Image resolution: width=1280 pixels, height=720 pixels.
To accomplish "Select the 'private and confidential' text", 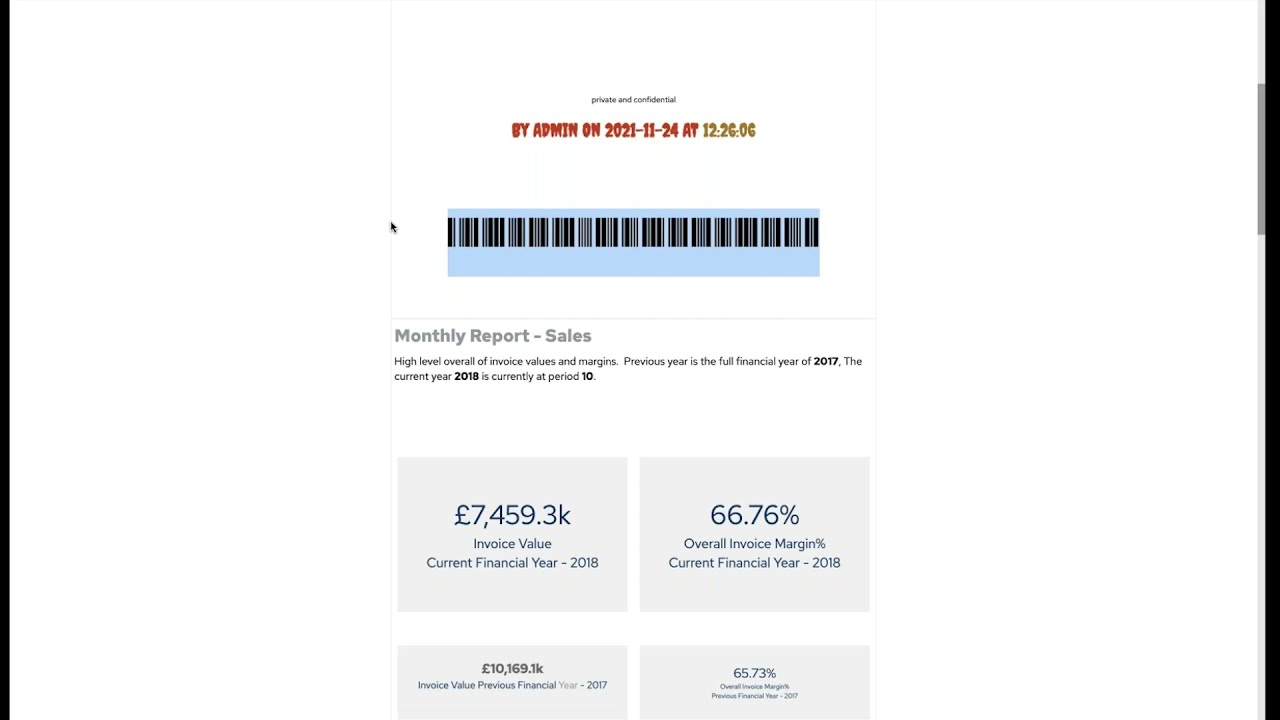I will tap(633, 100).
